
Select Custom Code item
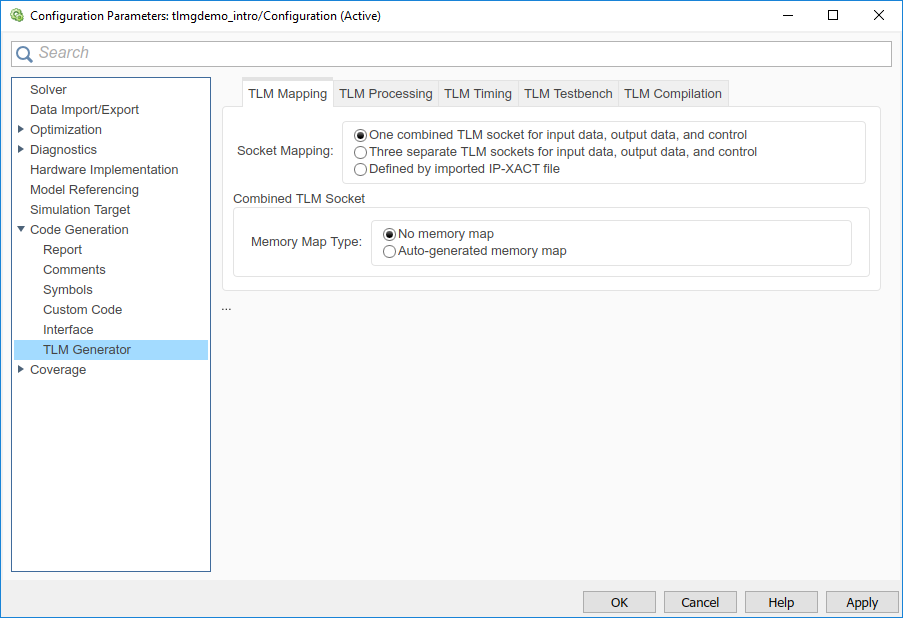(x=82, y=309)
